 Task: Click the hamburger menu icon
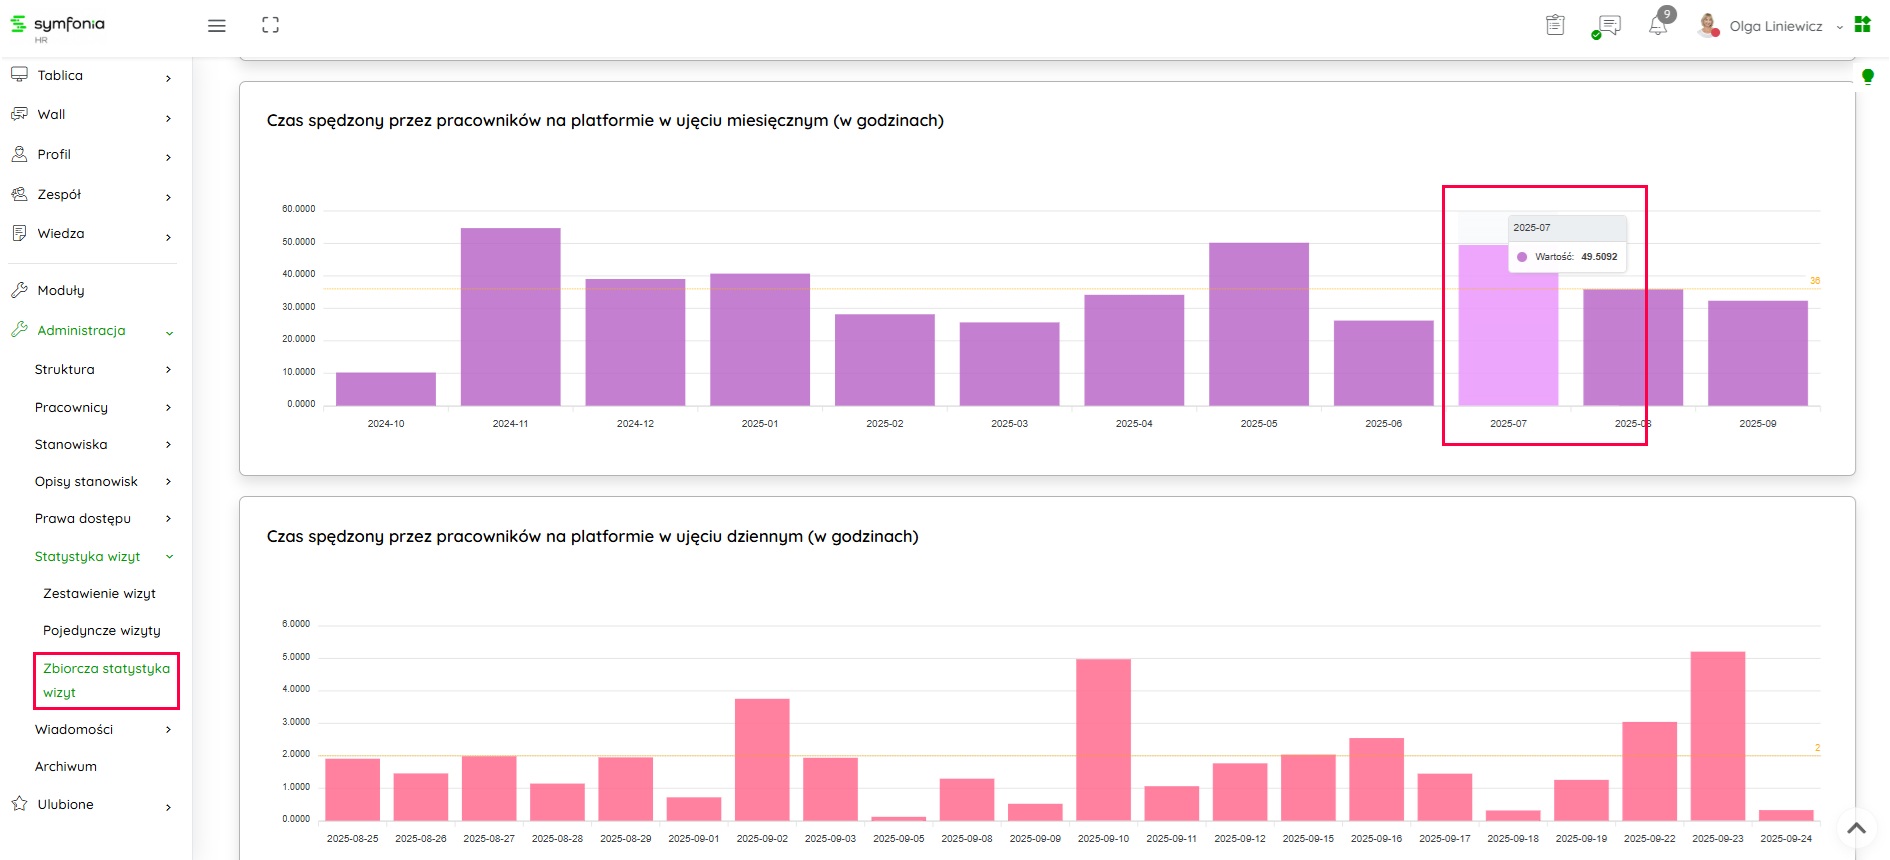click(216, 26)
